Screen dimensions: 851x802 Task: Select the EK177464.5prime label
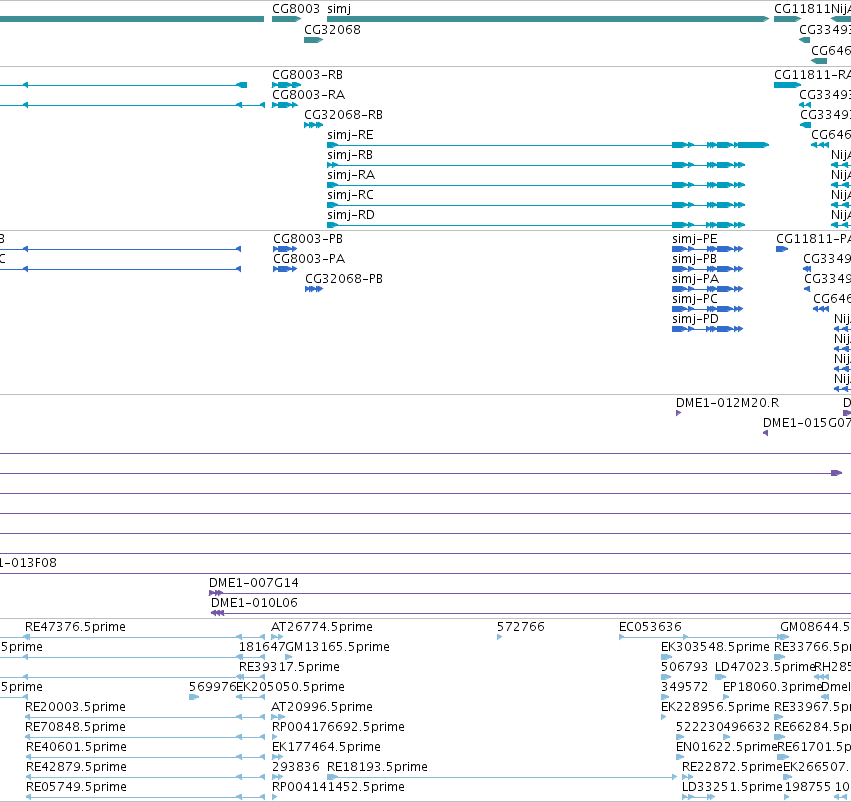(326, 747)
